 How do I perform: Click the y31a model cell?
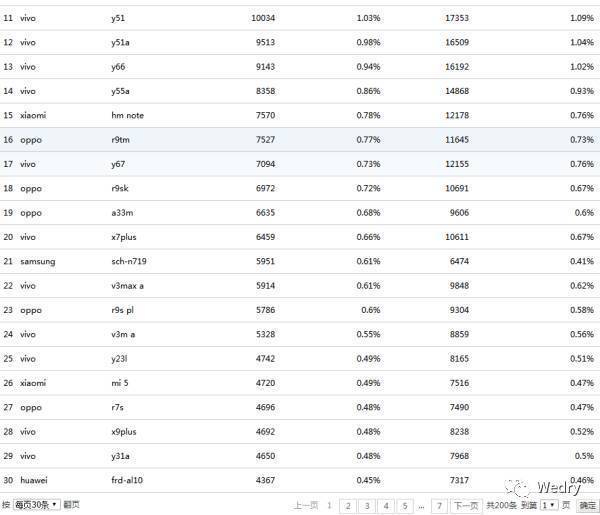click(120, 456)
